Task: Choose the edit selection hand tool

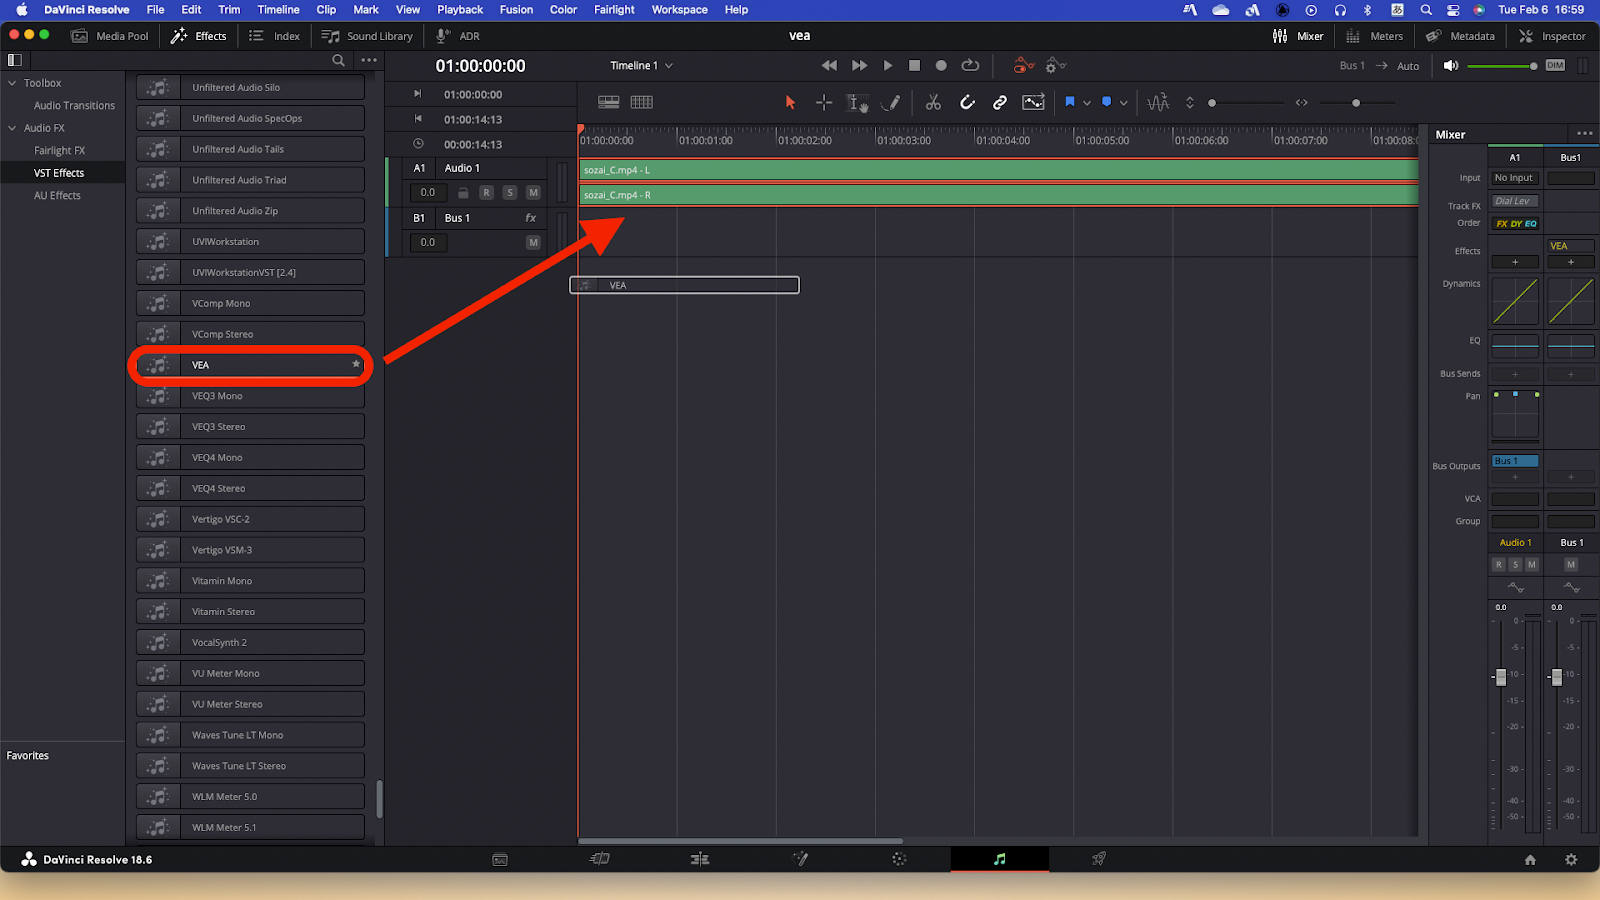Action: tap(858, 102)
